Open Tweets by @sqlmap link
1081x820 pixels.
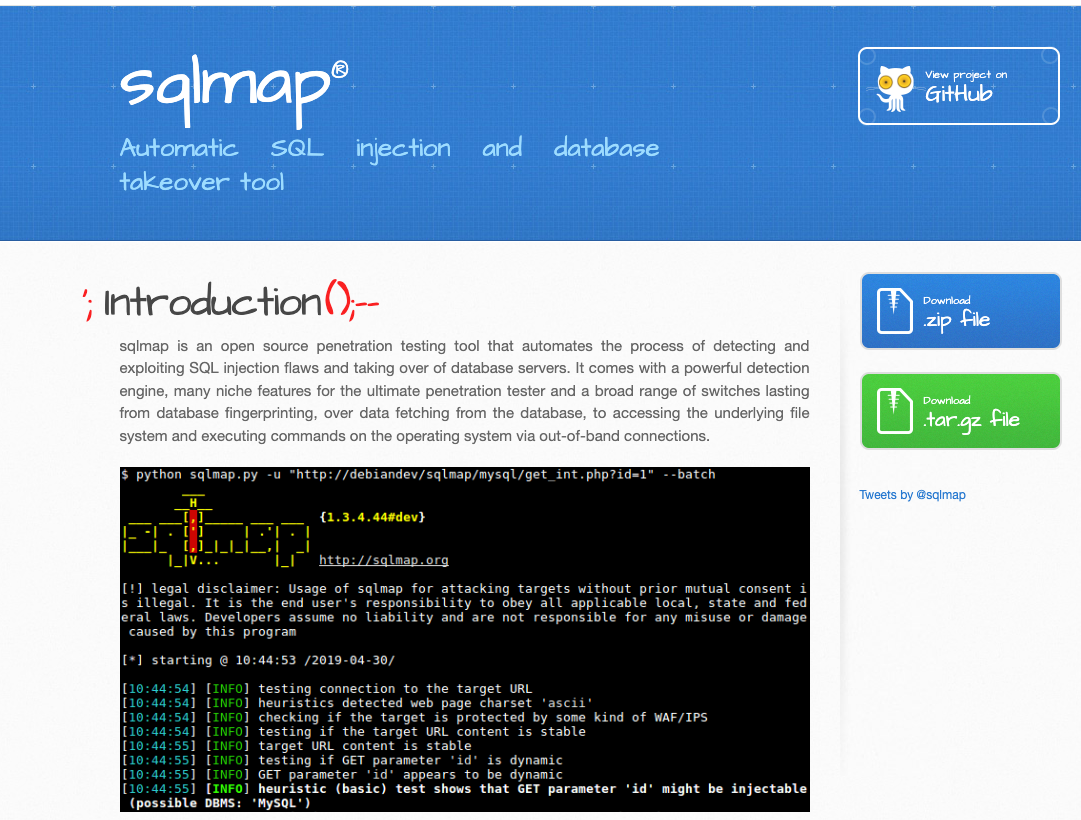912,494
